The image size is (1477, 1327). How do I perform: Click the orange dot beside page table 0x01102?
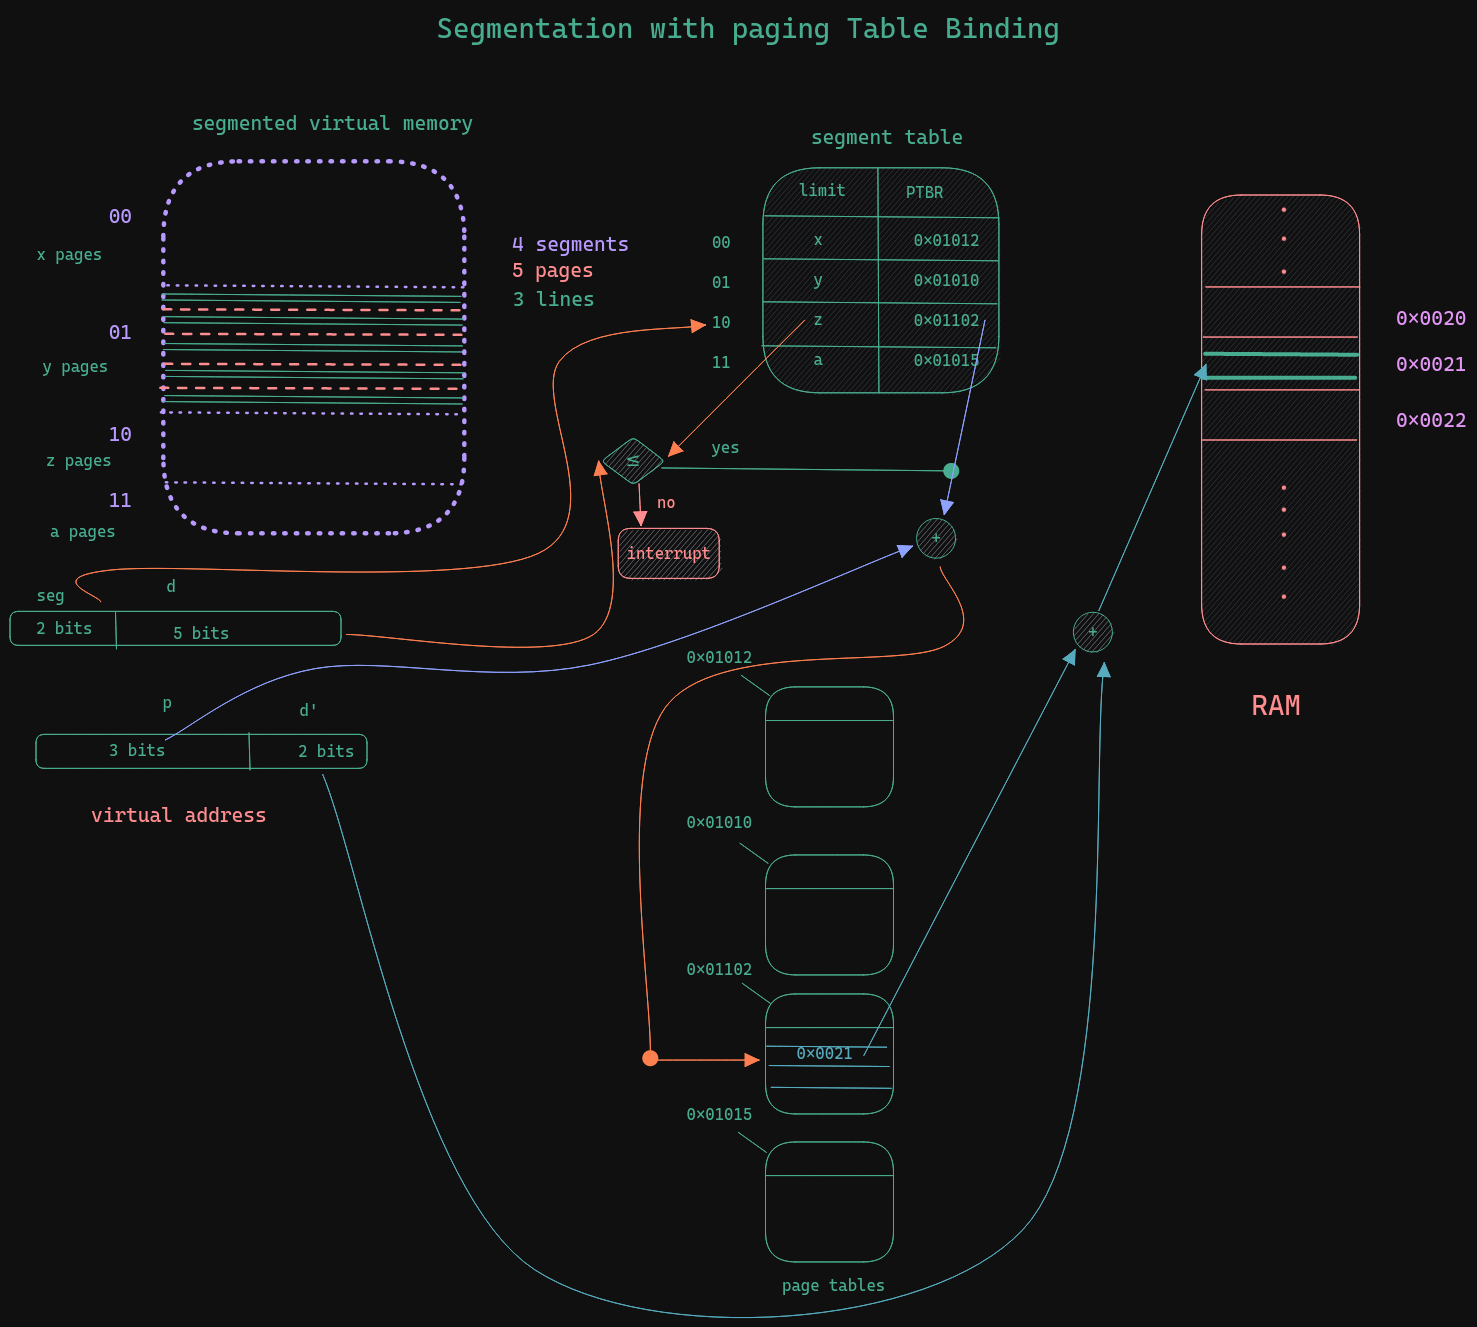point(650,1058)
